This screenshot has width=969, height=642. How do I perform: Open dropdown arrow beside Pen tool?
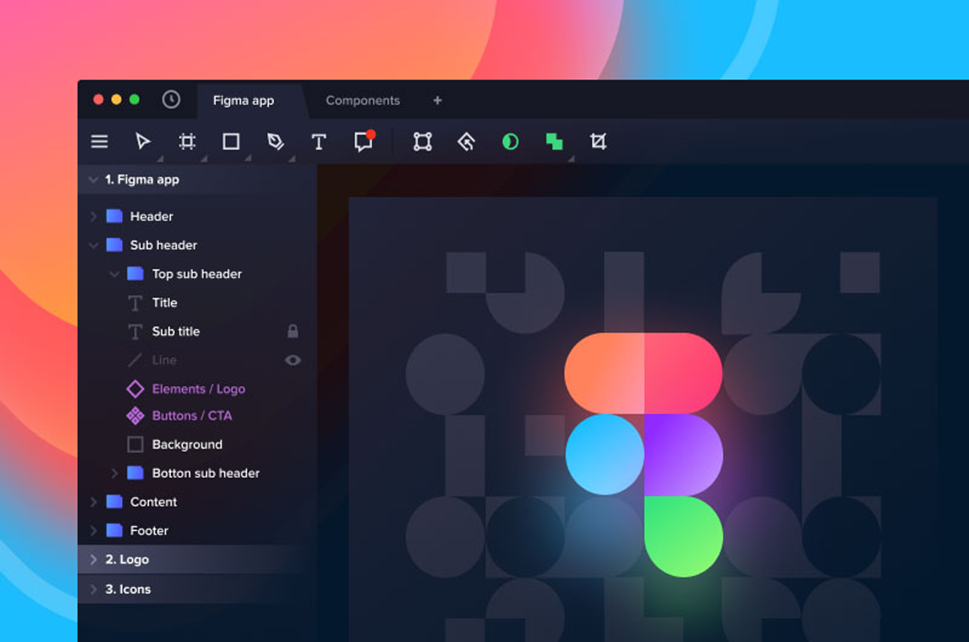point(292,159)
